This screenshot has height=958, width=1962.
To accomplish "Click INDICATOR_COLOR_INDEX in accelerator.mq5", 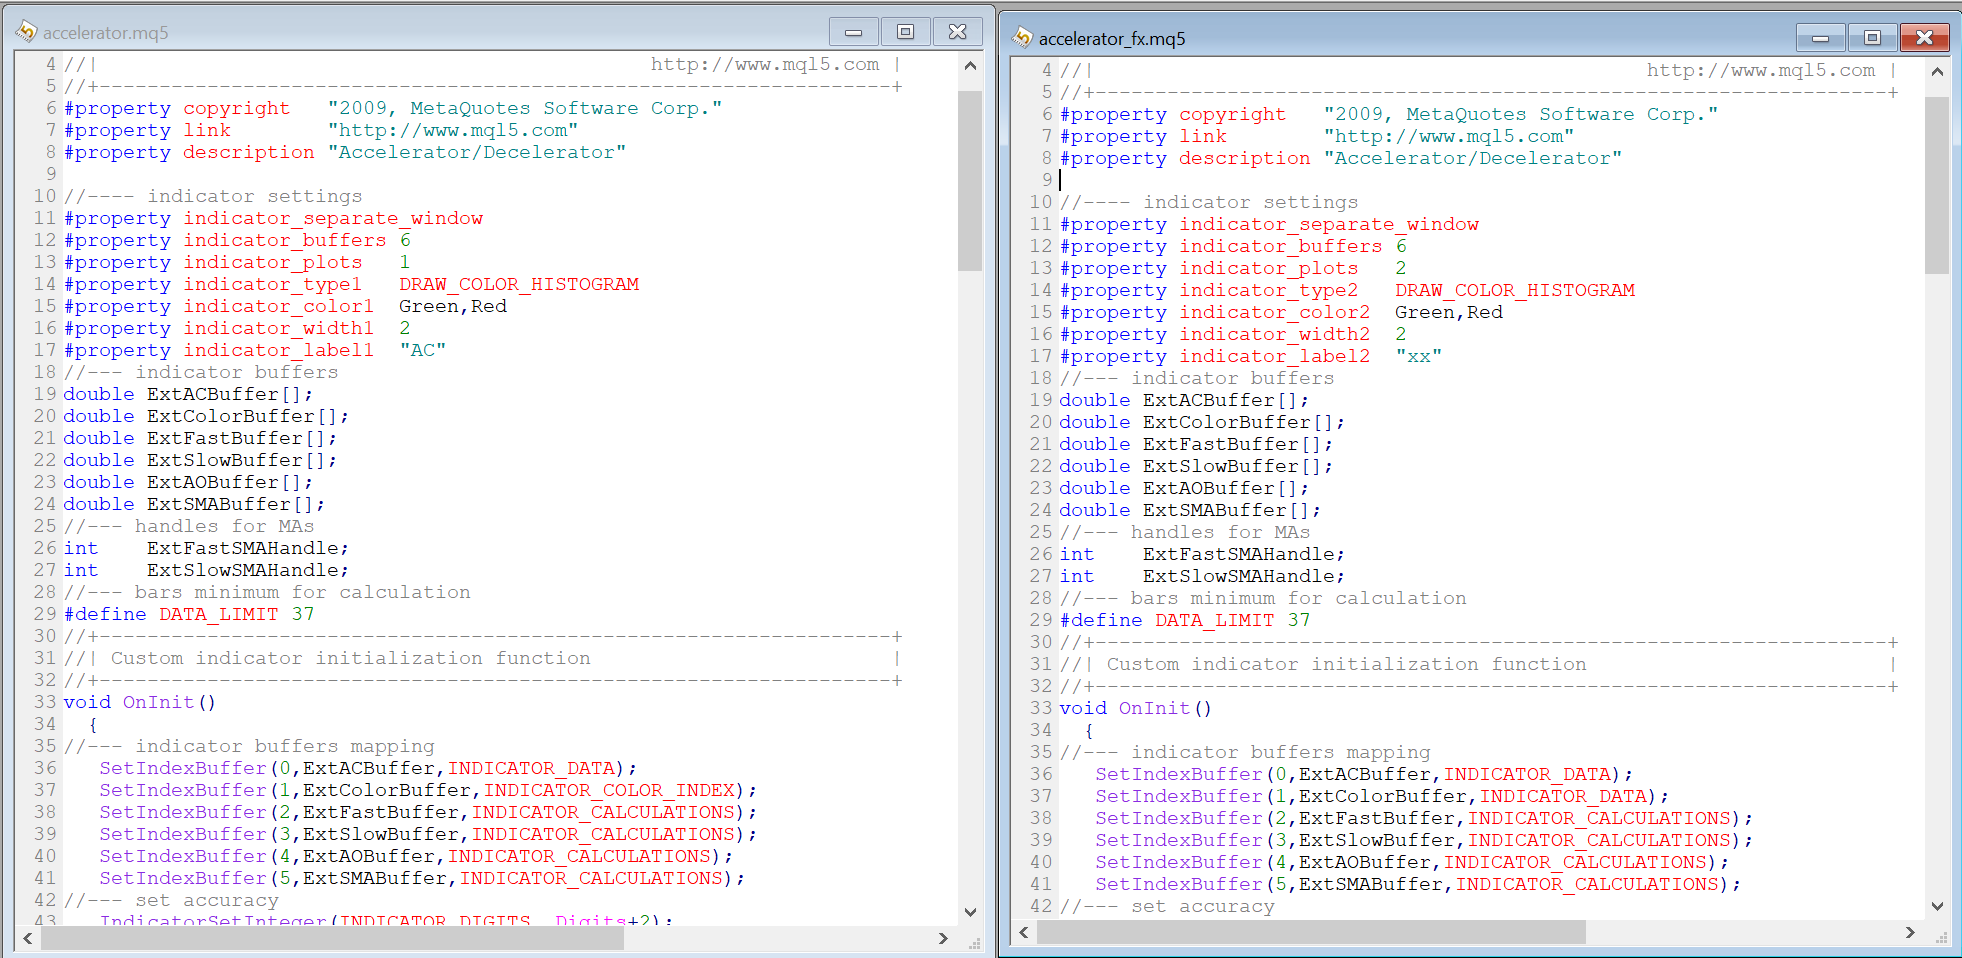I will pos(610,790).
